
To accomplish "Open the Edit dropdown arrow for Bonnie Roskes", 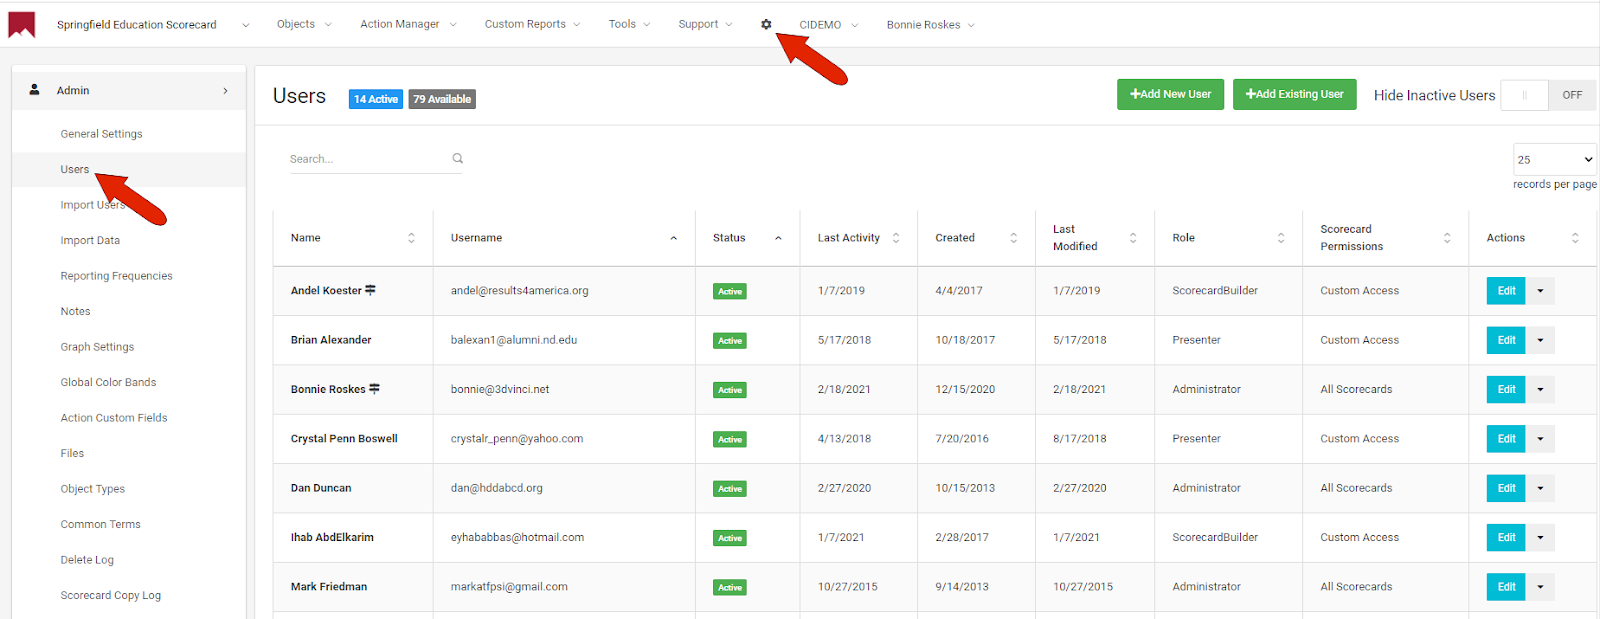I will (1540, 389).
